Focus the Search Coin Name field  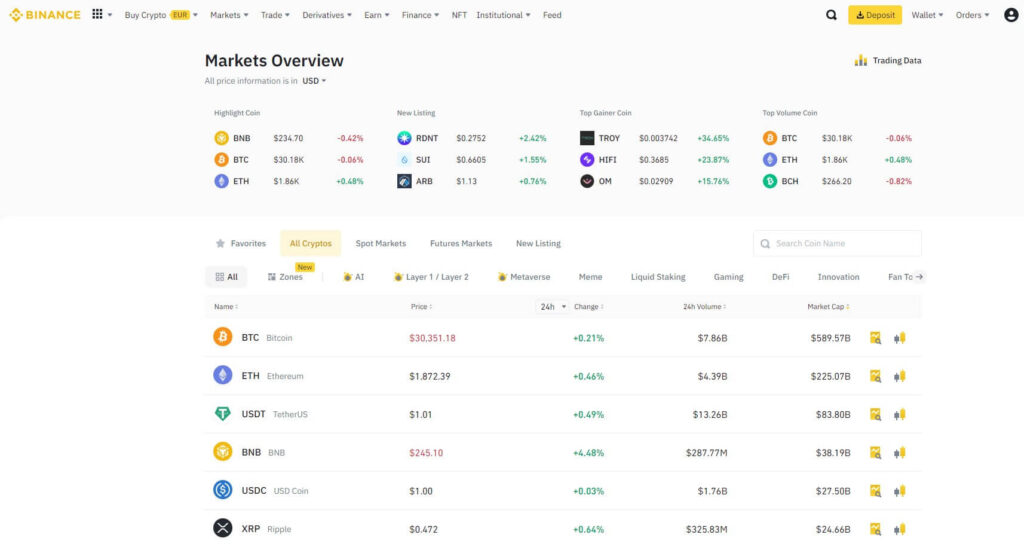click(x=837, y=243)
